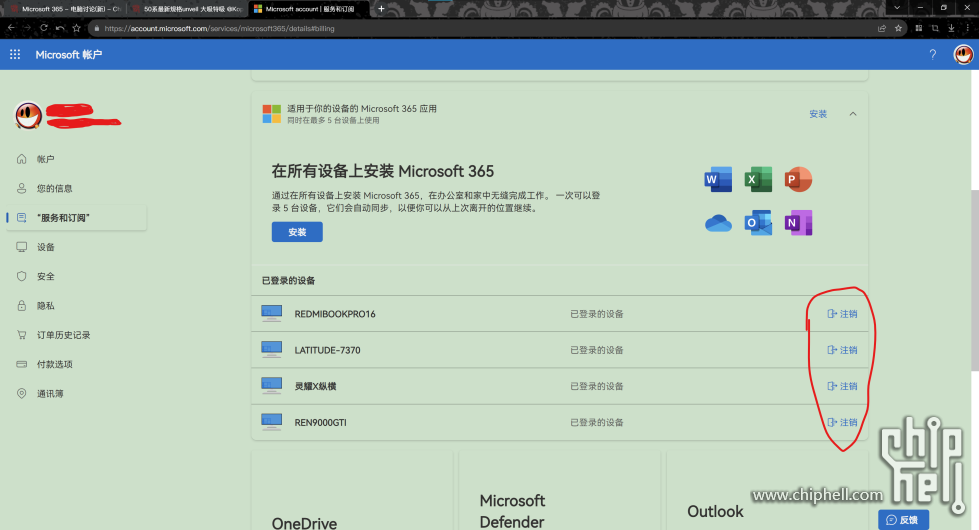Click the star icon left of the address bar
Viewport: 979px width, 530px height.
[x=76, y=28]
